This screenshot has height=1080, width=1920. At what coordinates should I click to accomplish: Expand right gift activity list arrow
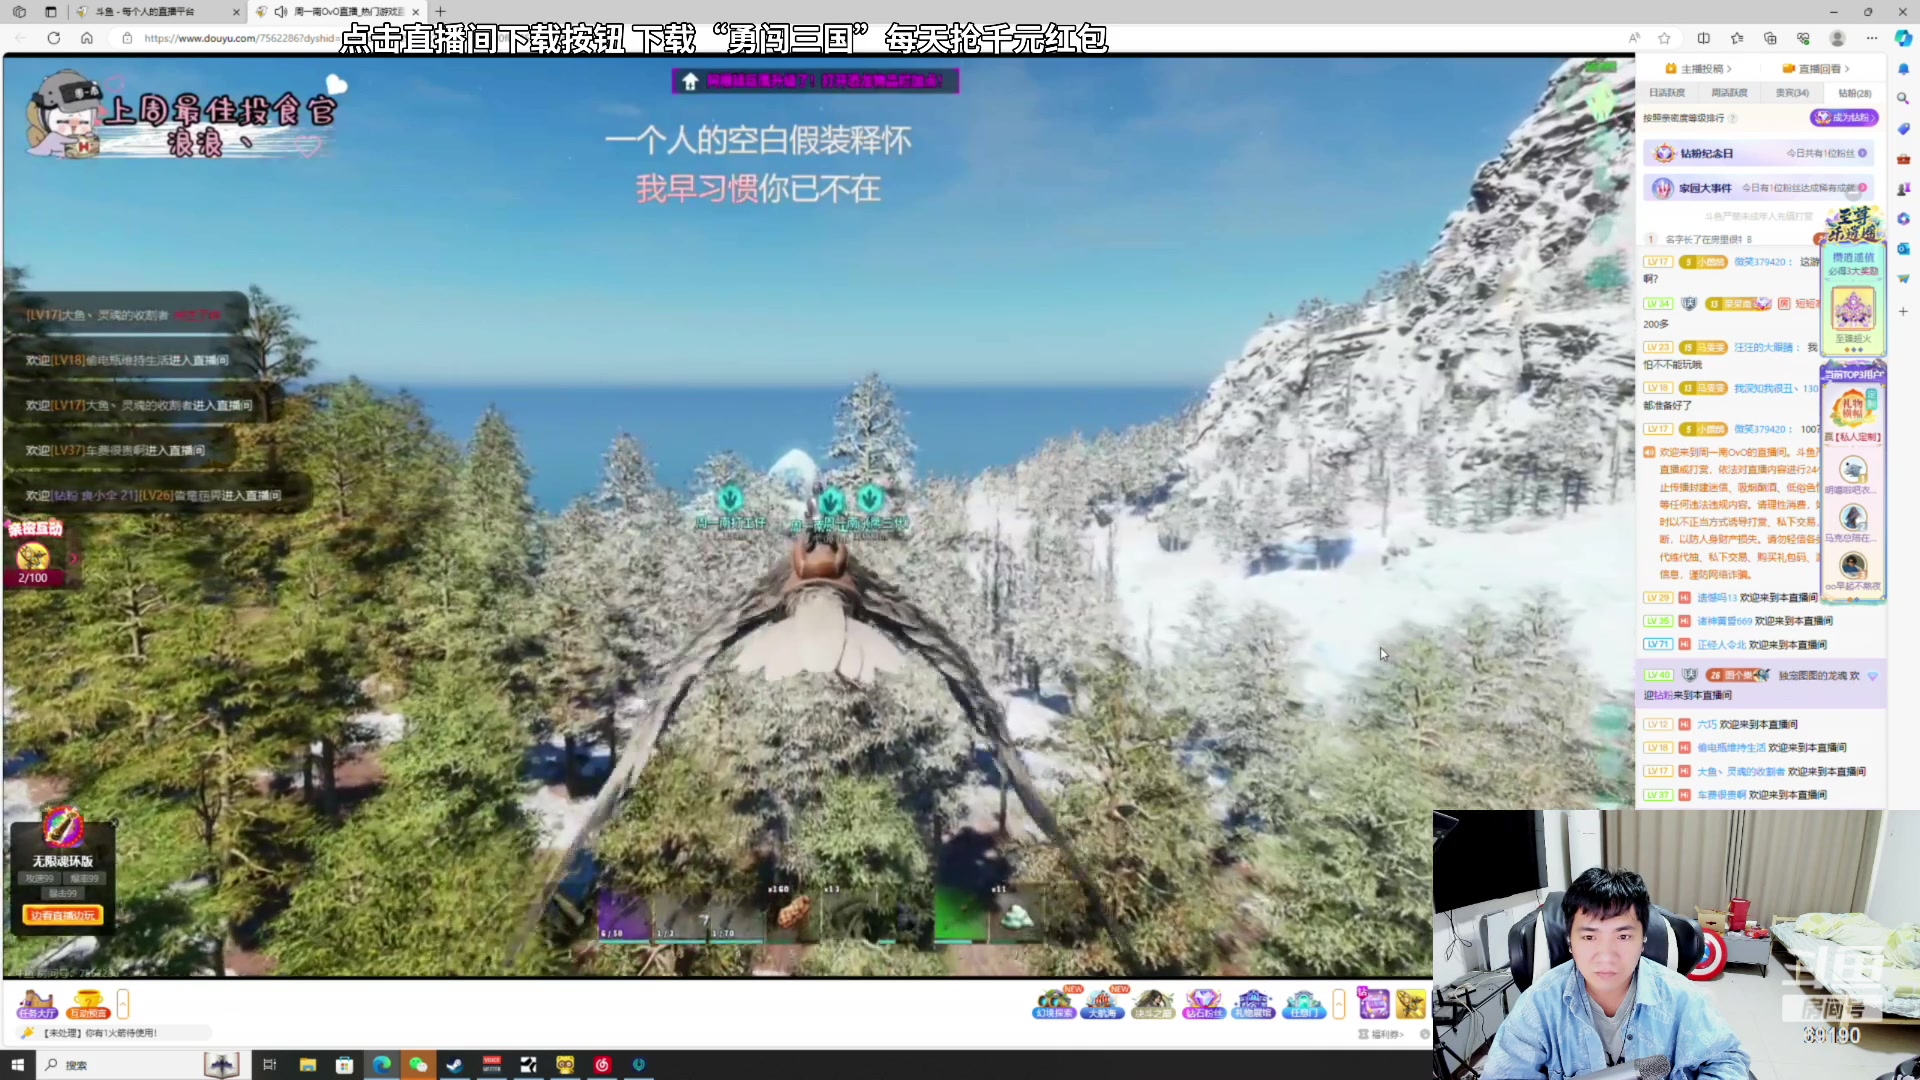tap(1339, 1003)
